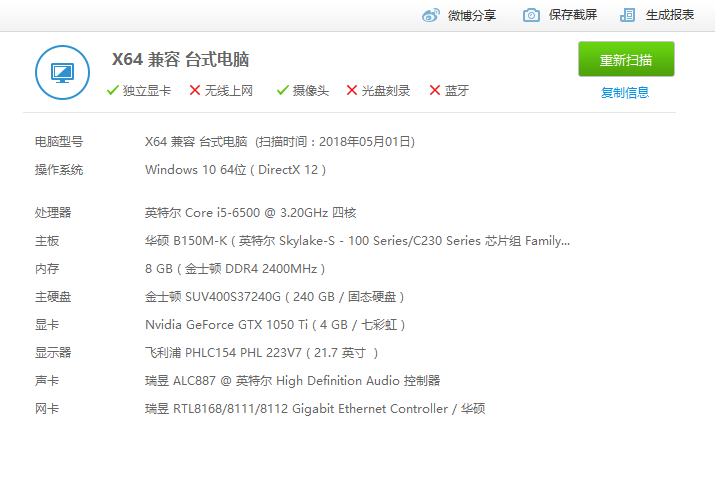Click the 处理器 row label
This screenshot has width=715, height=500.
tap(53, 212)
